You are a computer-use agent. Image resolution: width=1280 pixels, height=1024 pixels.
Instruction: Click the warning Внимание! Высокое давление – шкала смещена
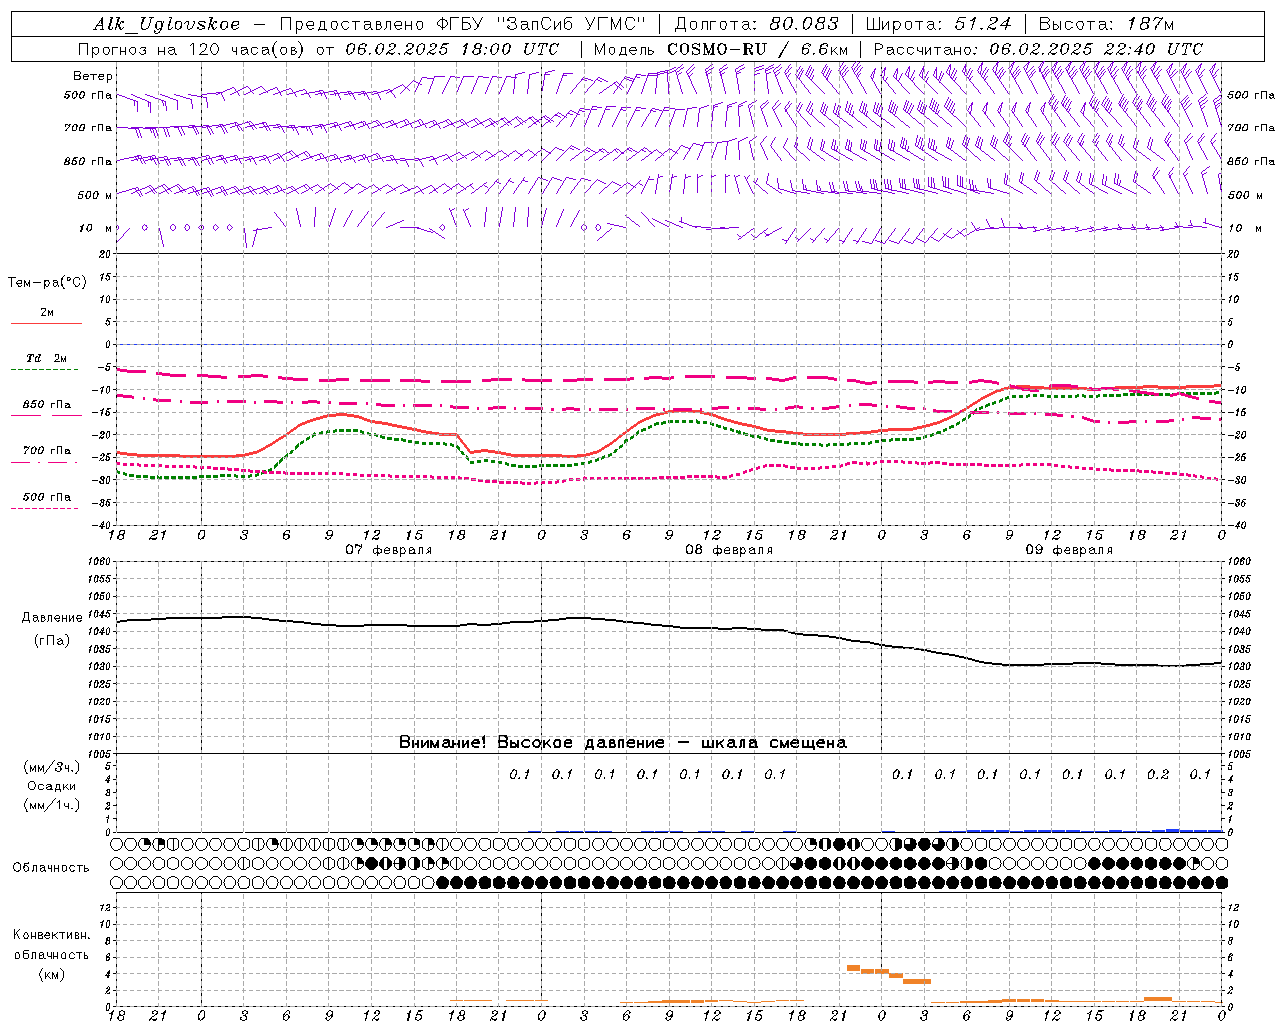(x=622, y=743)
